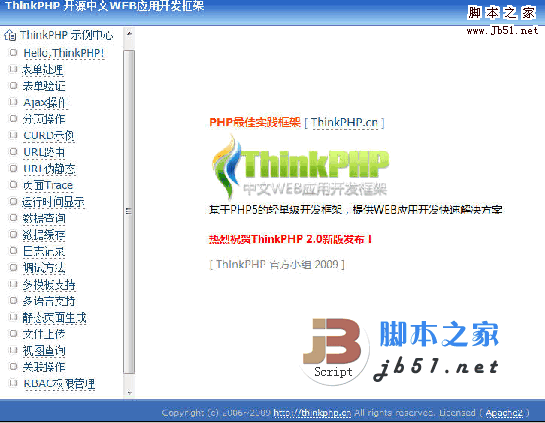Viewport: 545px width, 423px height.
Task: Click the bullet icon before 分页操作
Action: click(x=13, y=119)
